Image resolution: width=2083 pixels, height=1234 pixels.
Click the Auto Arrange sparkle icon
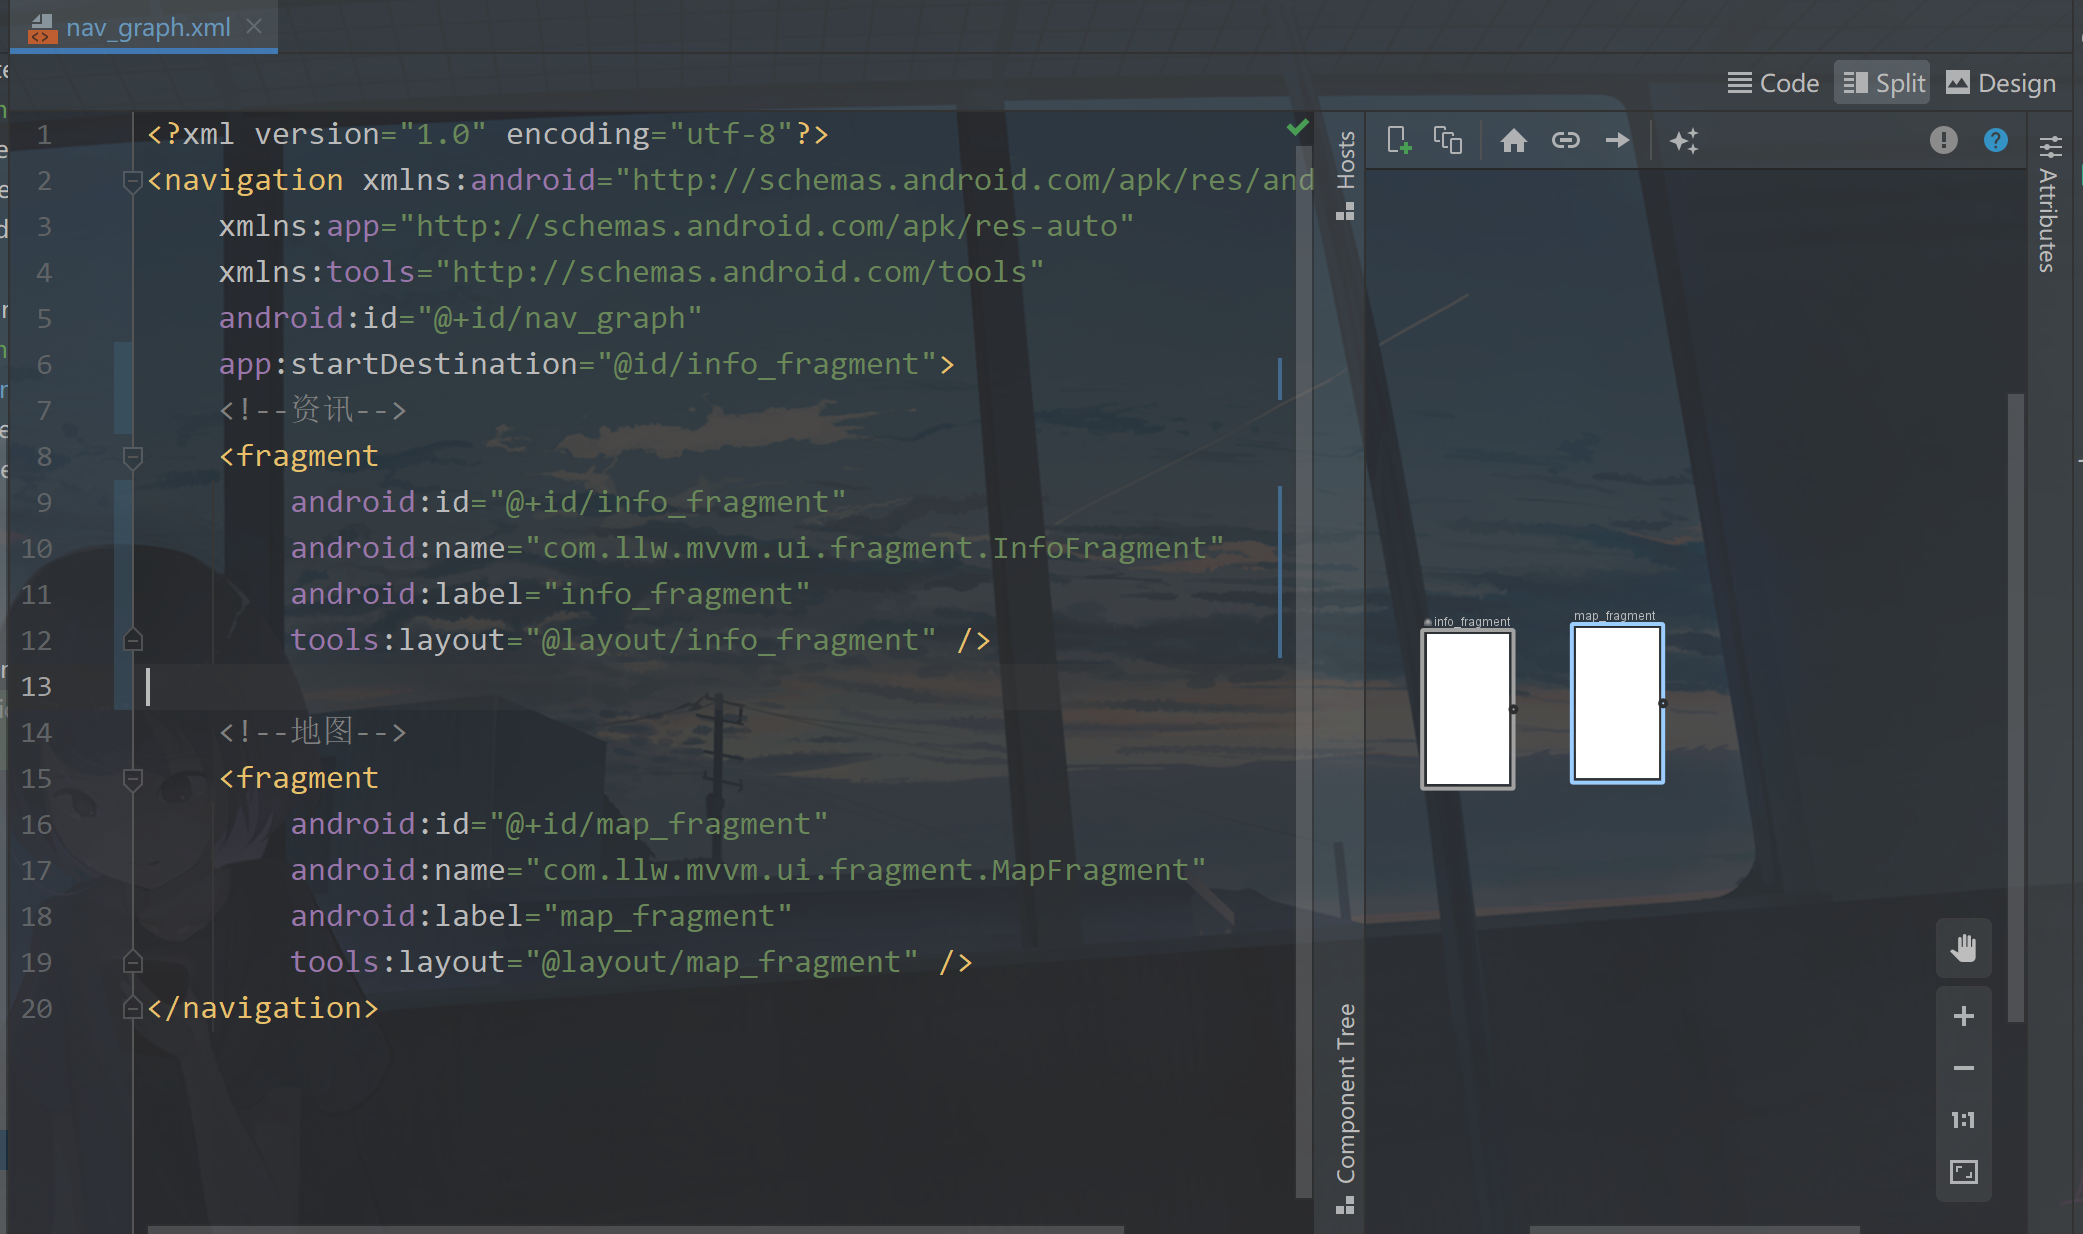(1684, 140)
